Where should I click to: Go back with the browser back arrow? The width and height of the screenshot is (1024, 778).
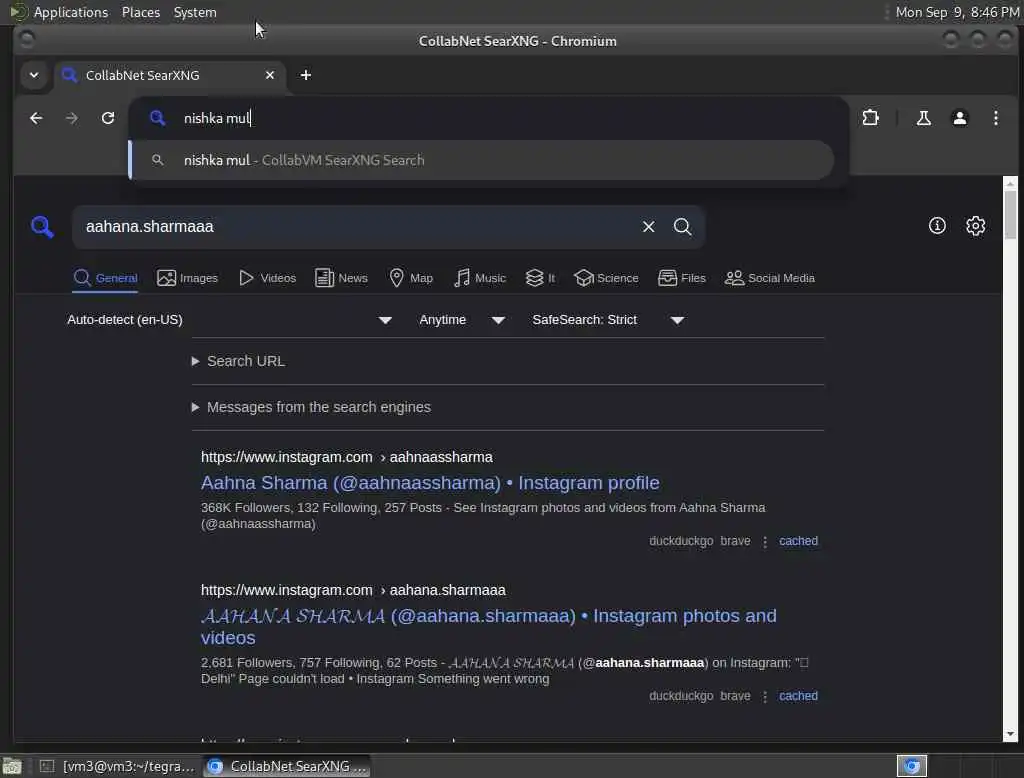[36, 118]
